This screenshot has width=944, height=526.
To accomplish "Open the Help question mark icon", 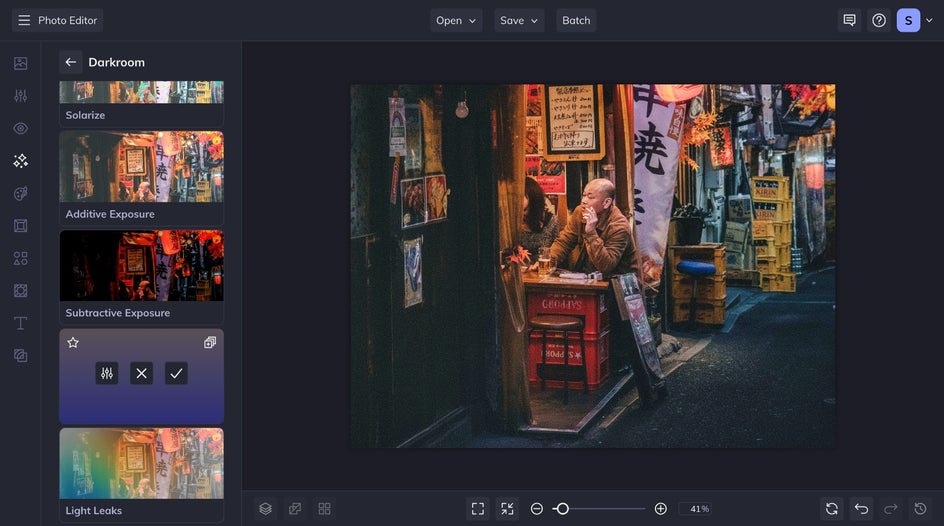I will coord(879,20).
